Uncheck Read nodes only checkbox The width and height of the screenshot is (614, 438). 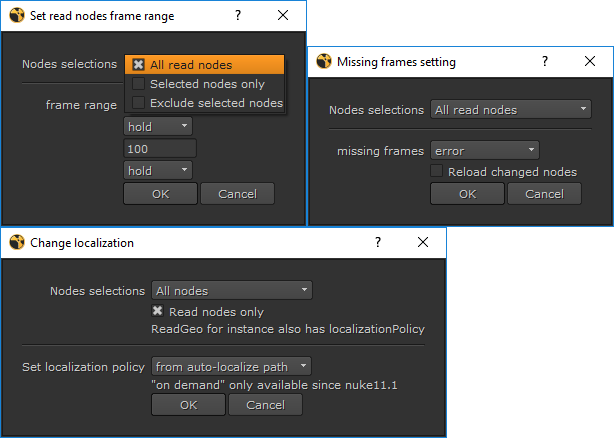tap(158, 312)
